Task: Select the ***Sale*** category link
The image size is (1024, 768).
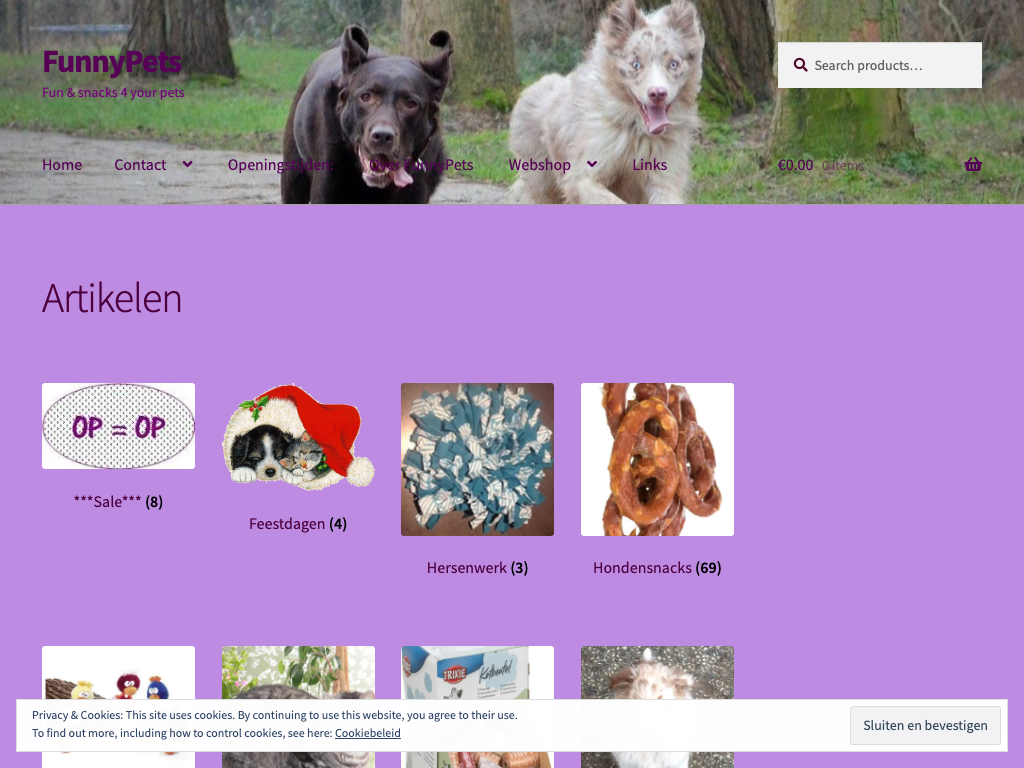Action: [x=118, y=502]
